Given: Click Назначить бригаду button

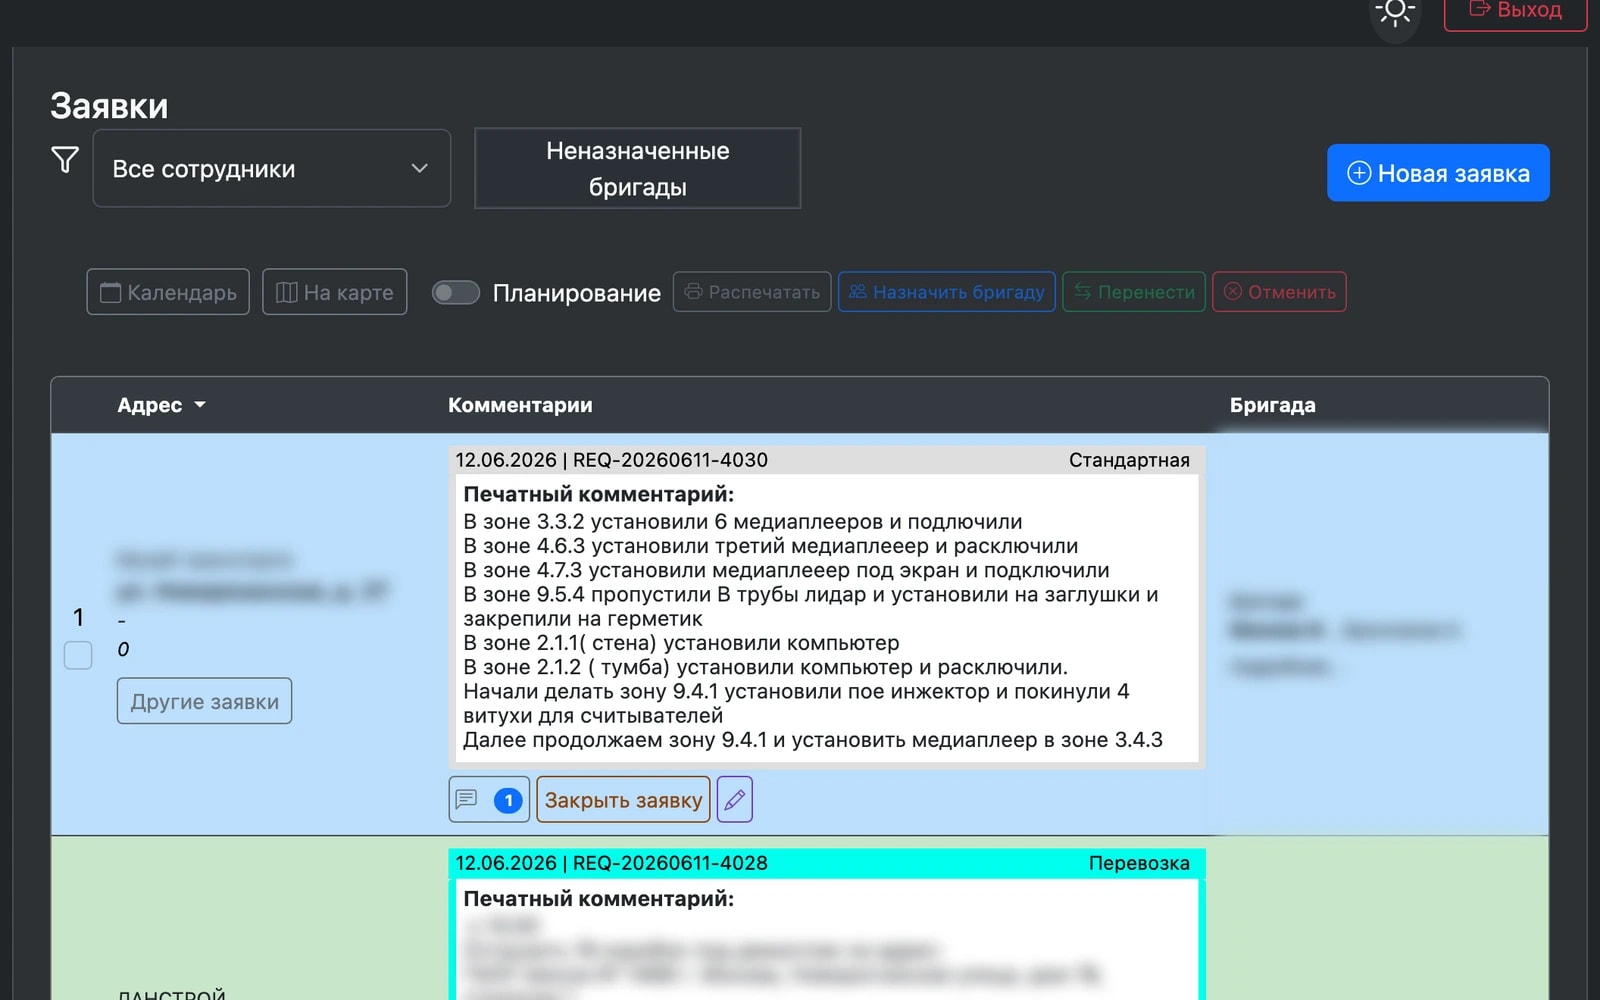Looking at the screenshot, I should click(x=947, y=292).
